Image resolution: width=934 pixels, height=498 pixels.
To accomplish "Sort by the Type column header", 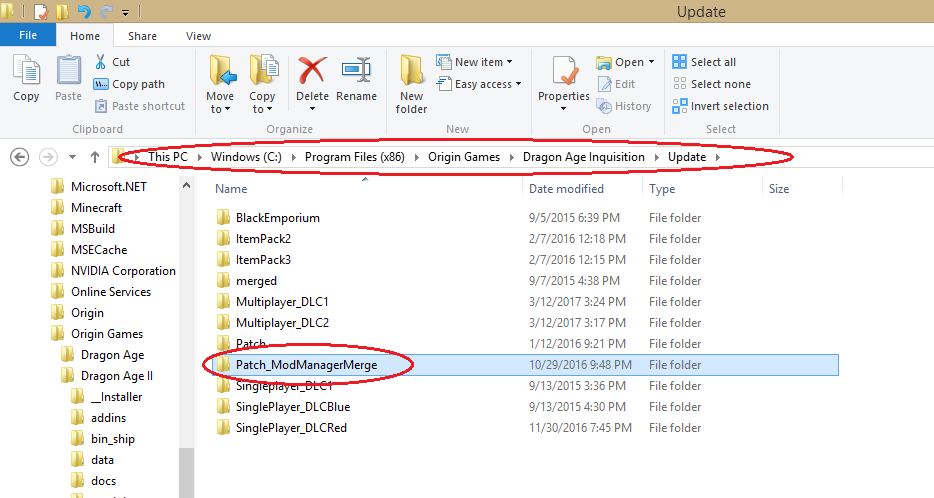I will click(662, 189).
